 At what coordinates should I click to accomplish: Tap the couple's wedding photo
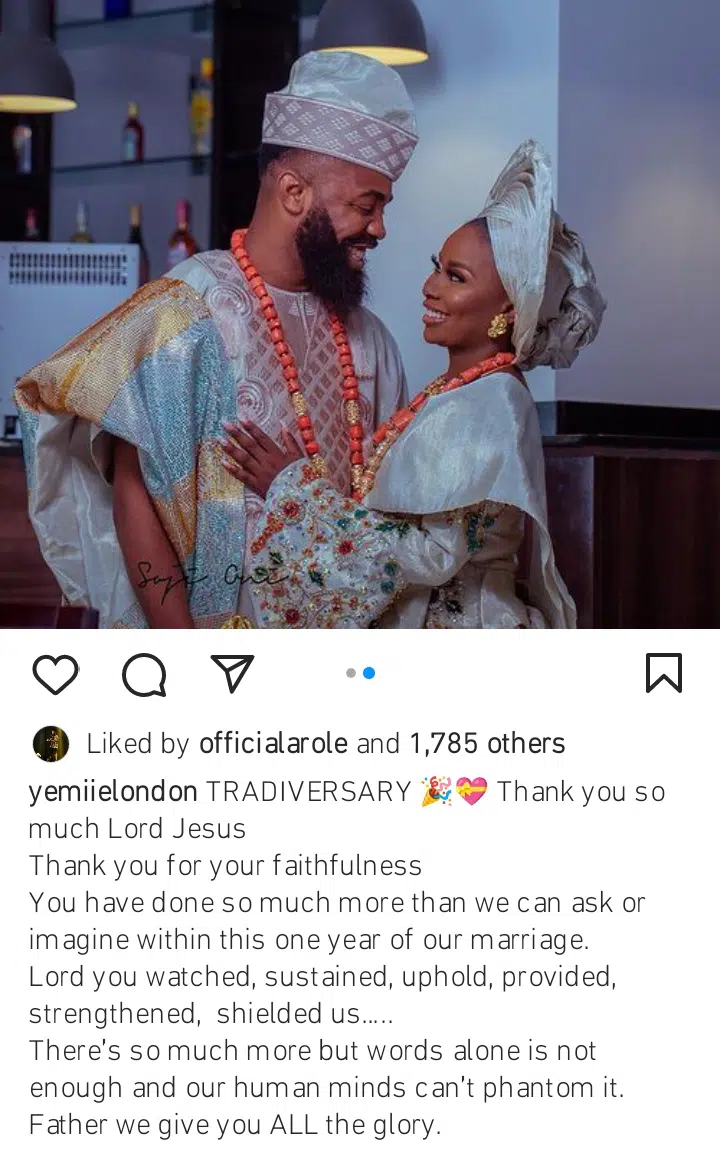pyautogui.click(x=360, y=314)
